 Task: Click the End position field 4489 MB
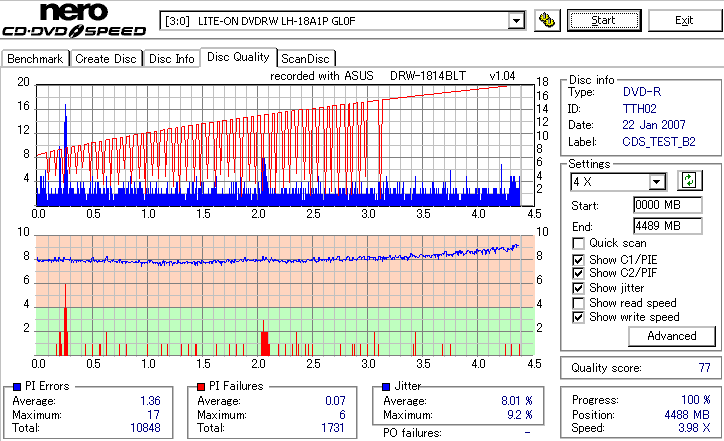click(x=668, y=226)
